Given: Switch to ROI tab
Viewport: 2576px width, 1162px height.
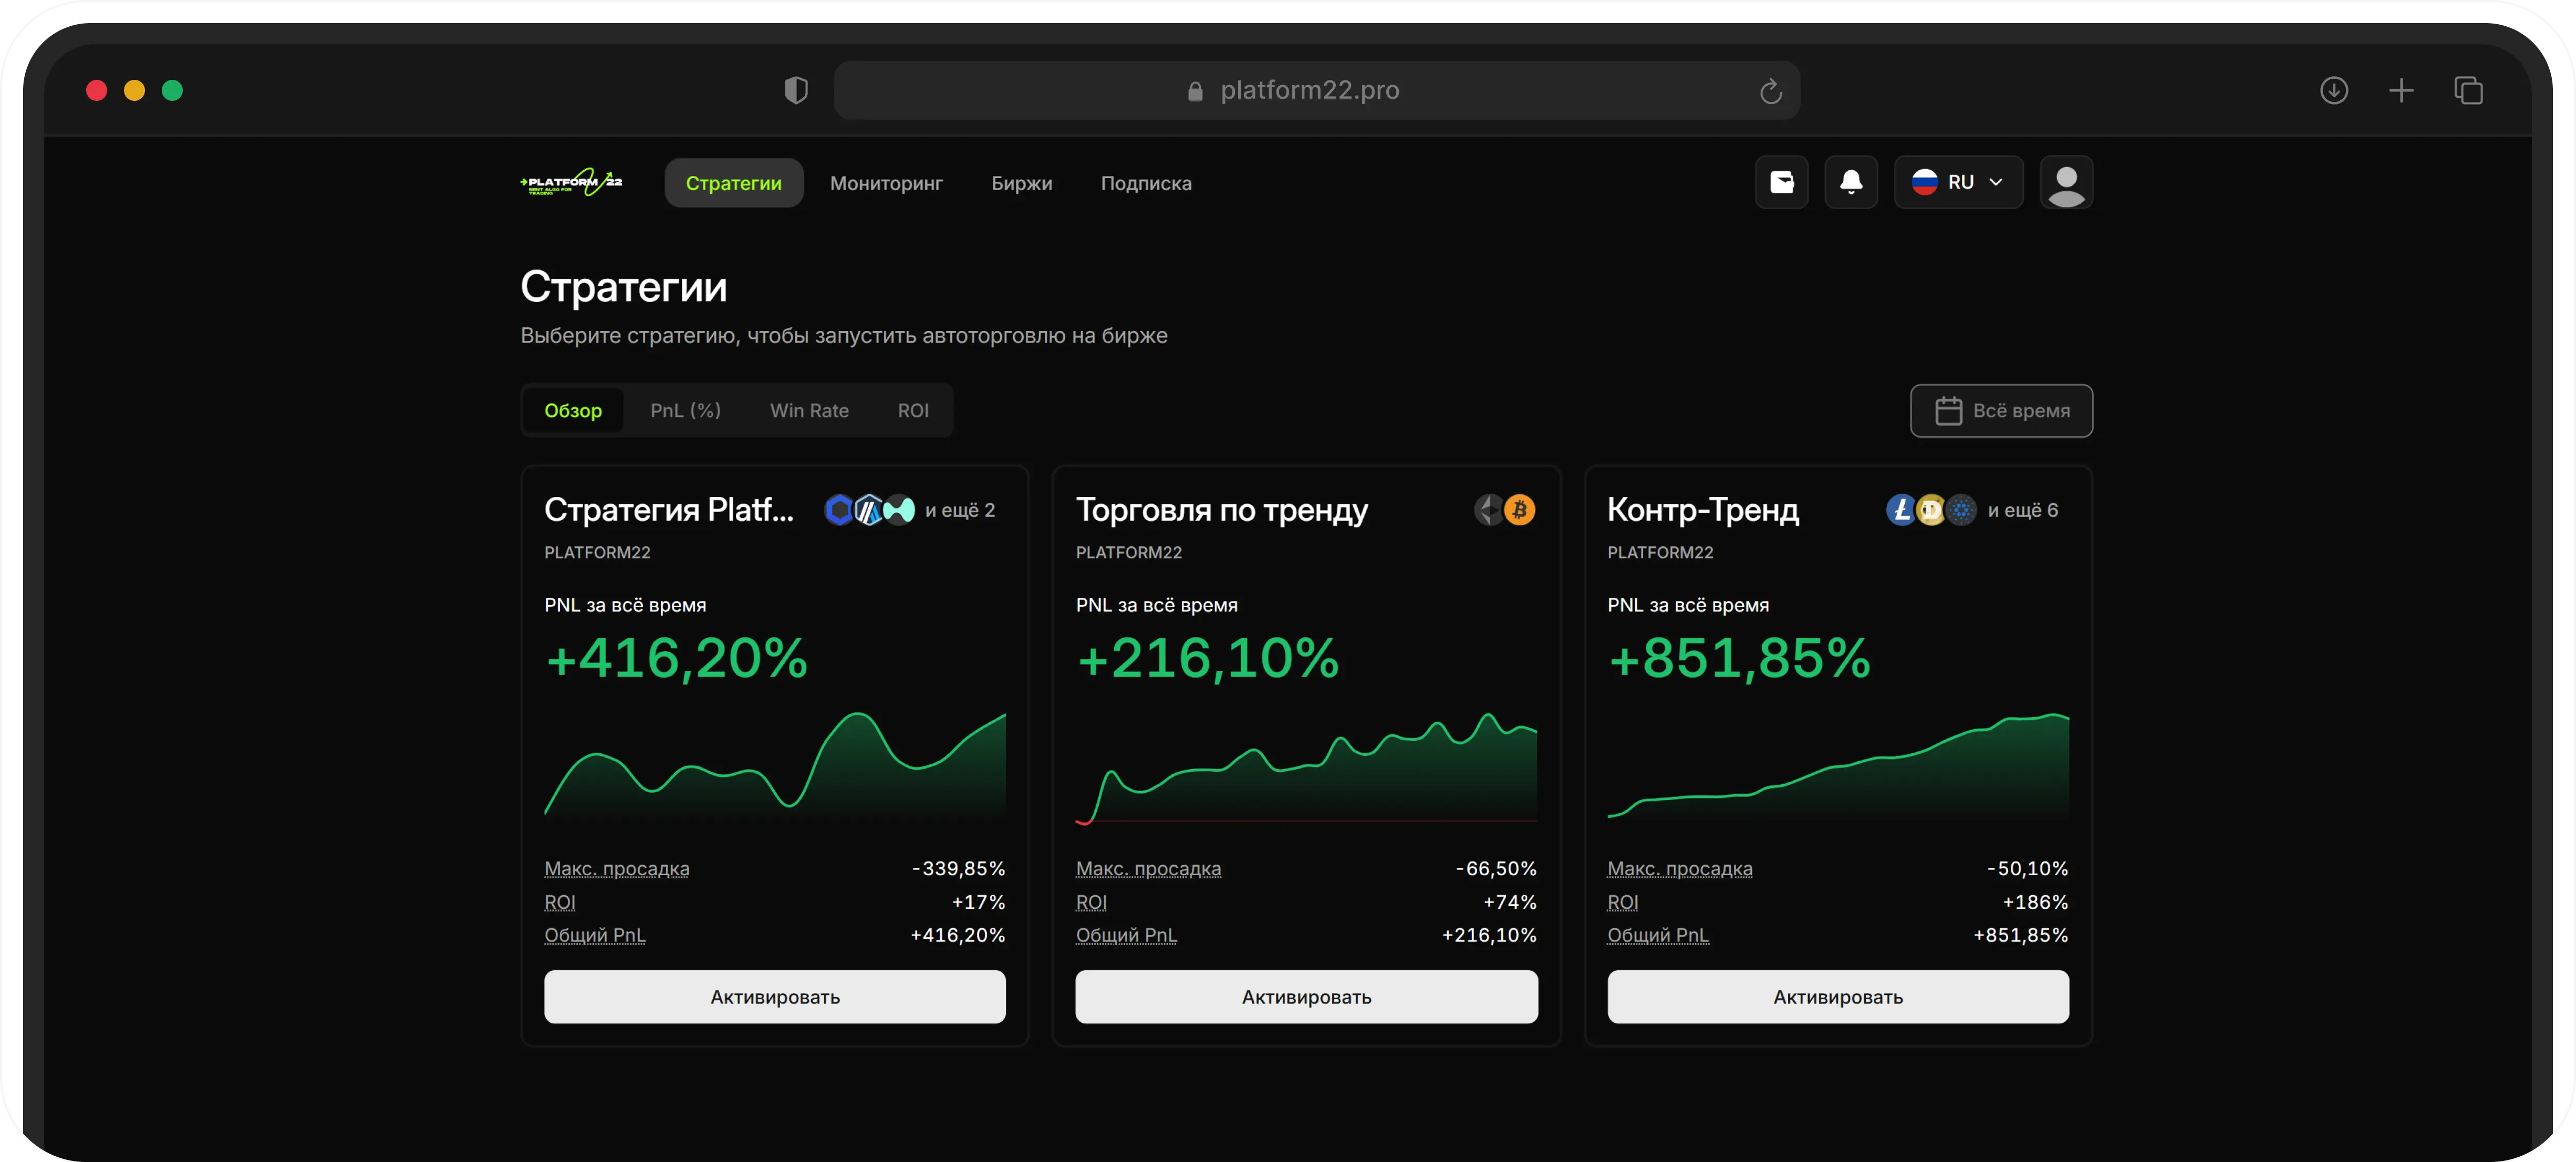Looking at the screenshot, I should (912, 410).
